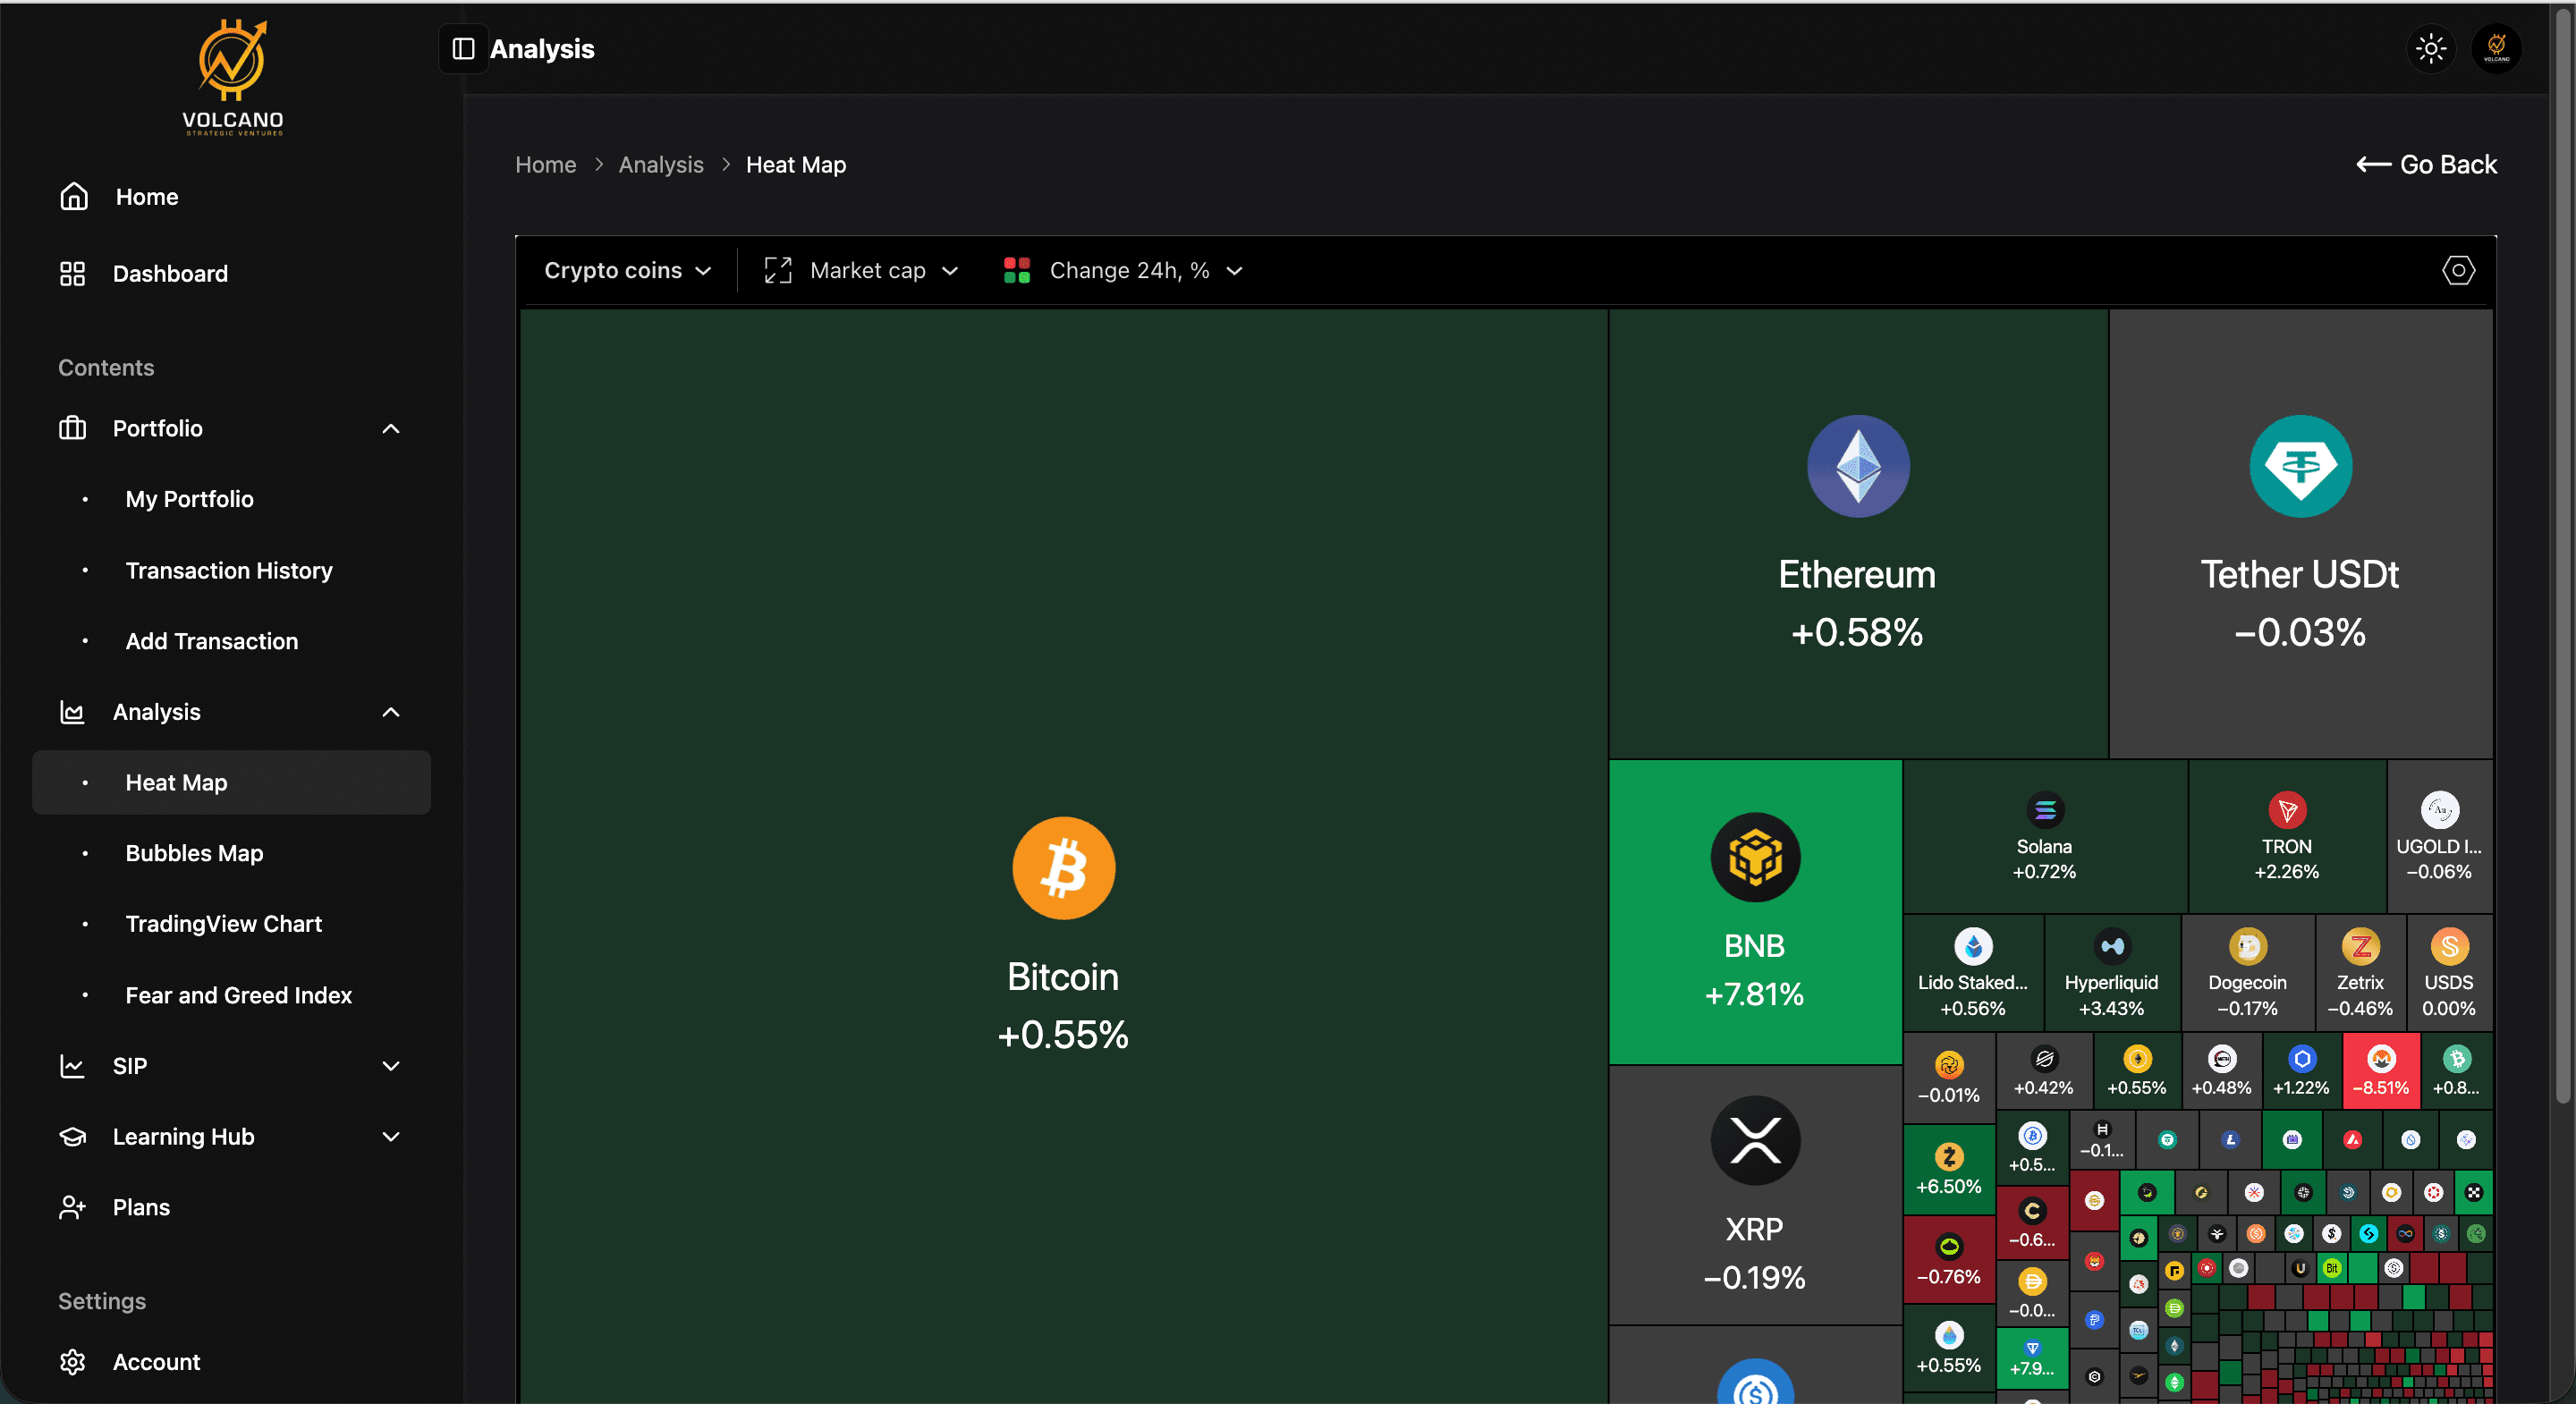Click the Solana +0.72% value
The image size is (2576, 1404).
click(2045, 872)
